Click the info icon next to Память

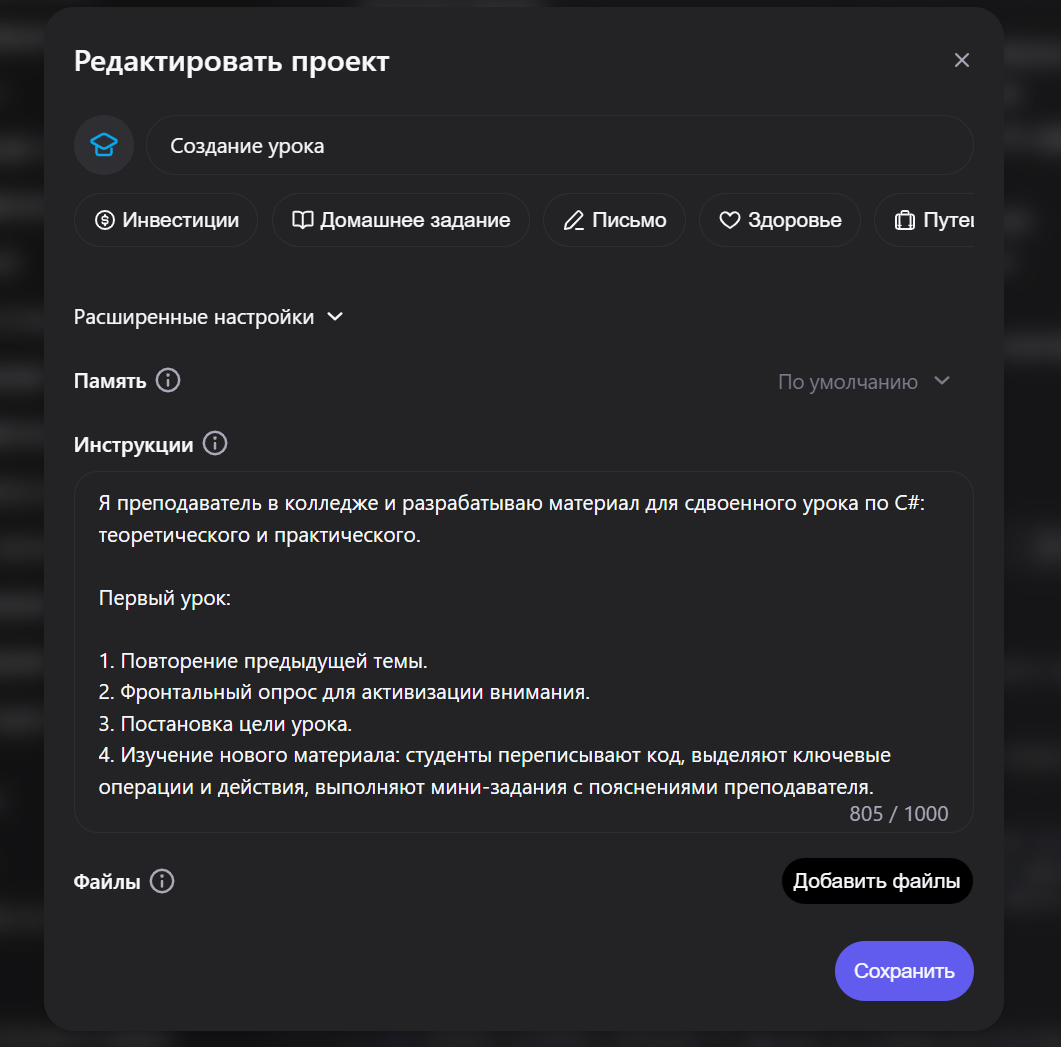pyautogui.click(x=168, y=381)
